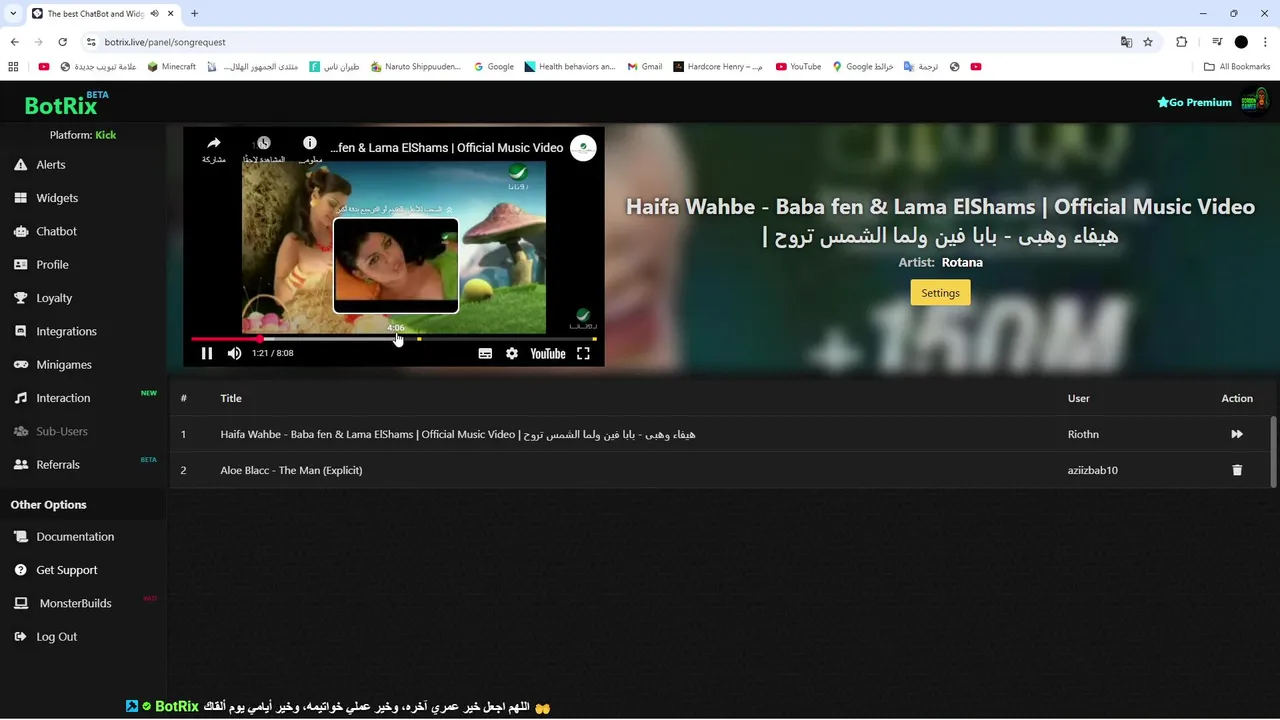
Task: Click the Referrals icon
Action: click(20, 465)
